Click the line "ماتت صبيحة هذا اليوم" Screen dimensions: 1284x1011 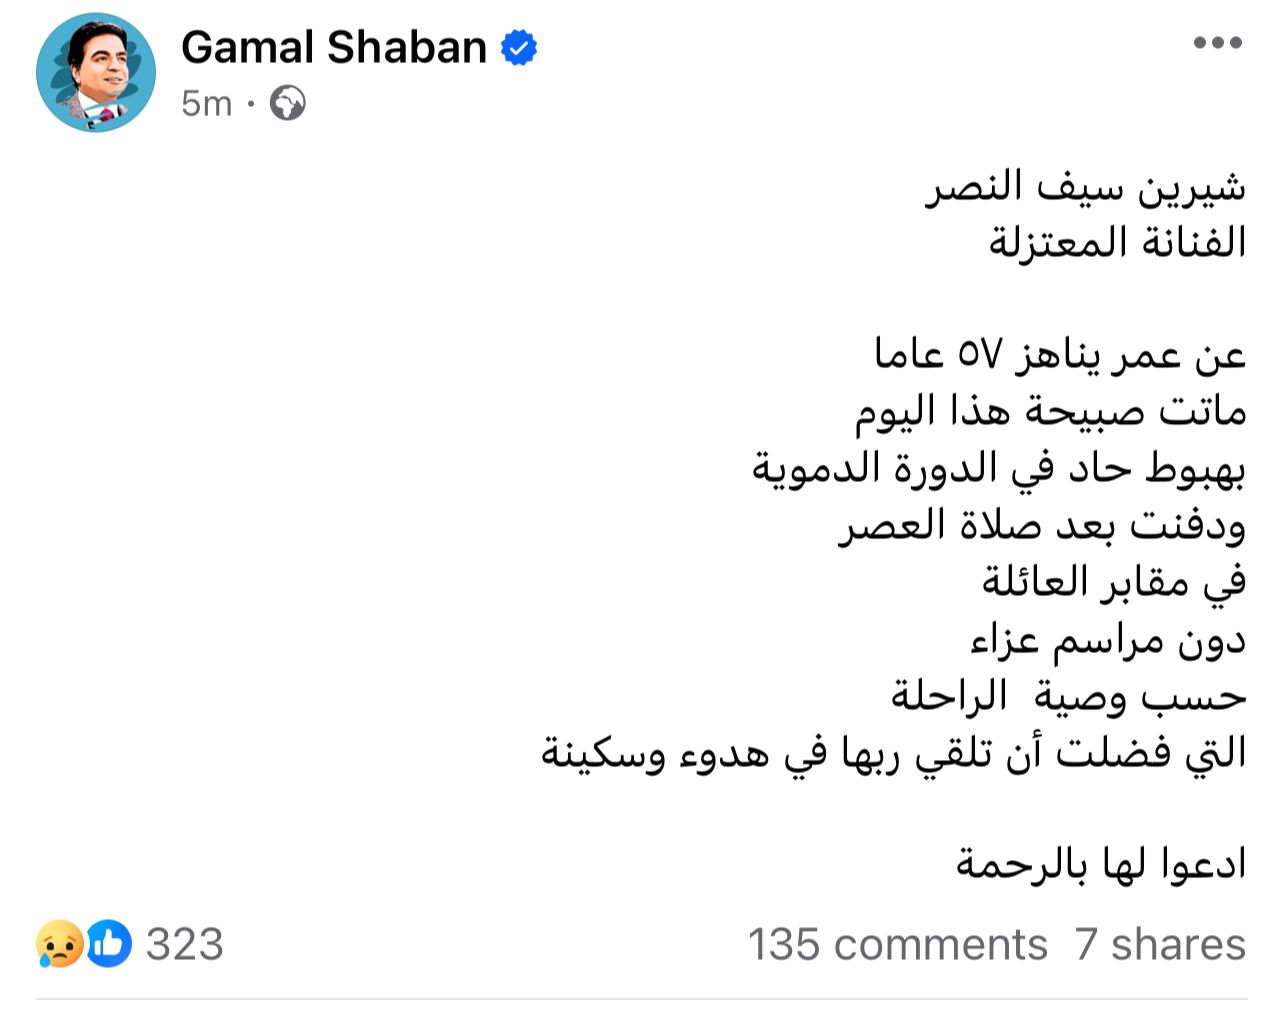pyautogui.click(x=1050, y=411)
